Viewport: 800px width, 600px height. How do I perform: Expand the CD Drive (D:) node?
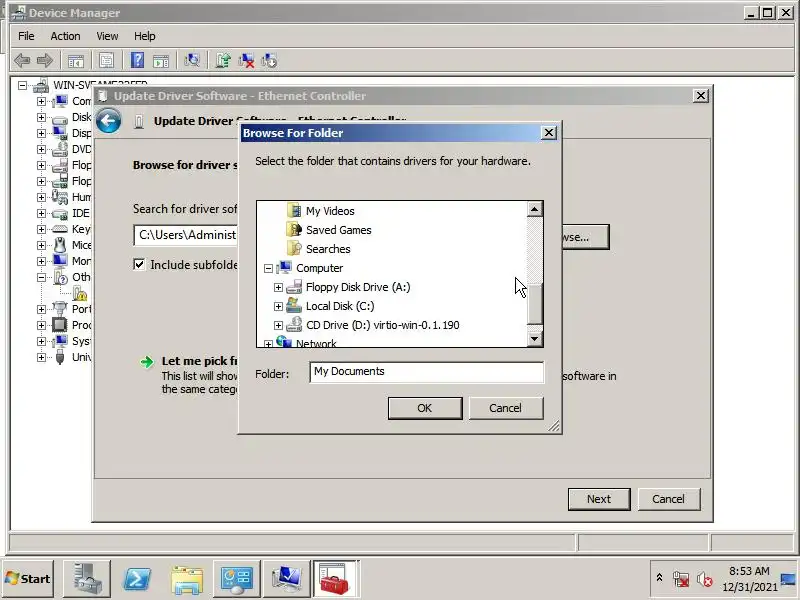point(278,325)
